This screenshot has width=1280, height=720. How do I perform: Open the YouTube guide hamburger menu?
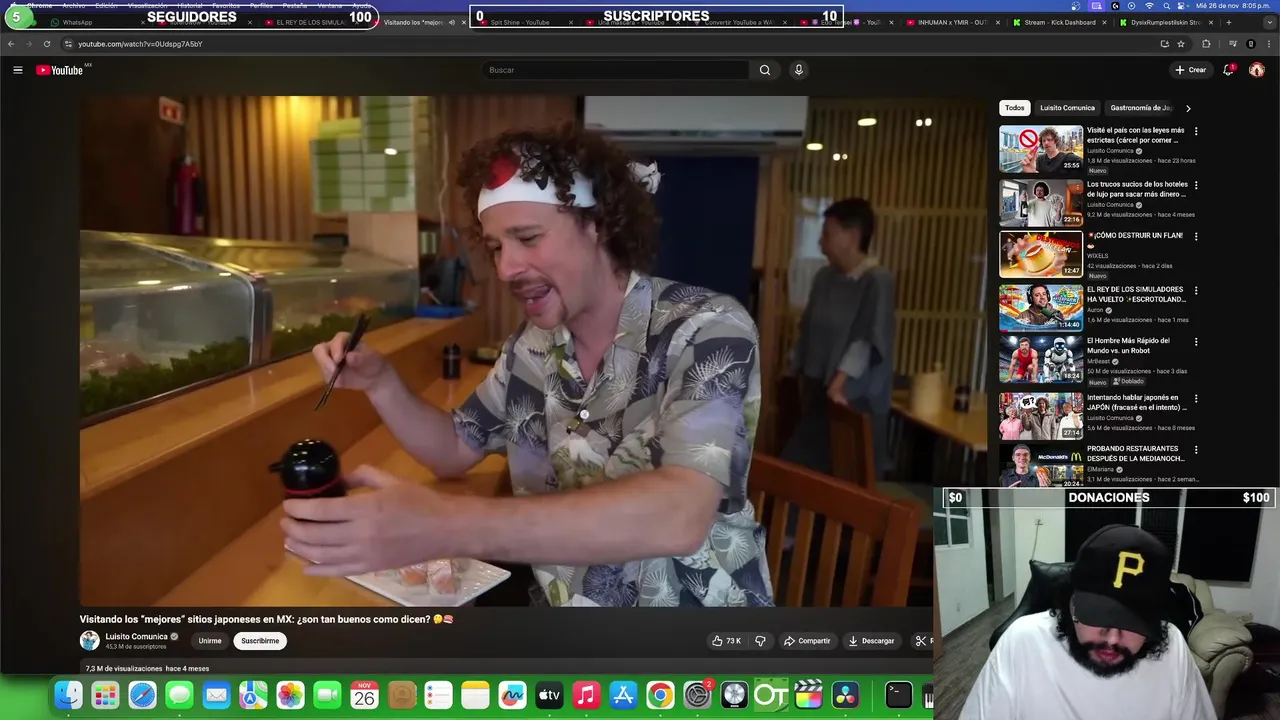click(17, 70)
